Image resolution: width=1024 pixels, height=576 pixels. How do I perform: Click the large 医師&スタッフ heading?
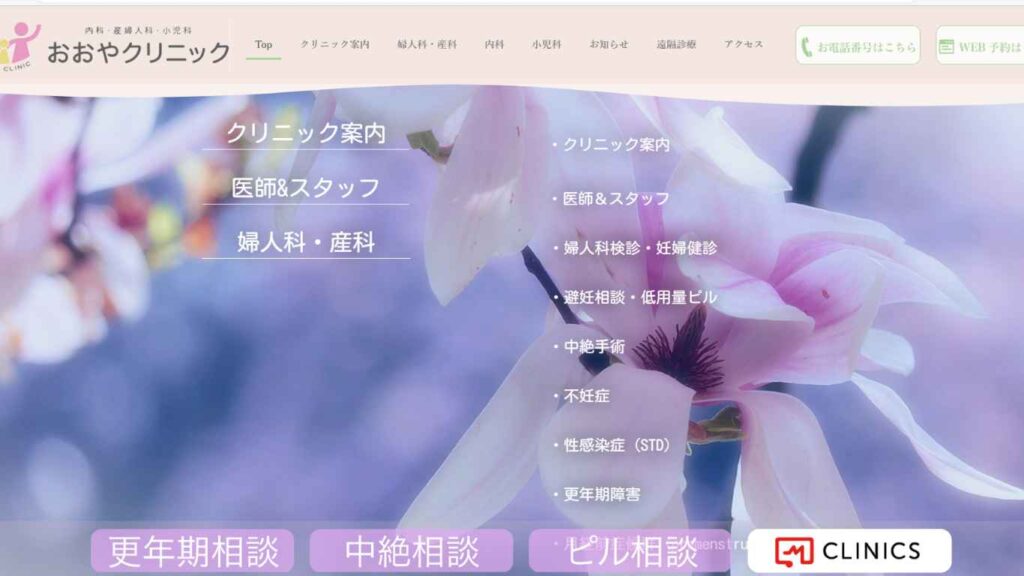[x=306, y=188]
